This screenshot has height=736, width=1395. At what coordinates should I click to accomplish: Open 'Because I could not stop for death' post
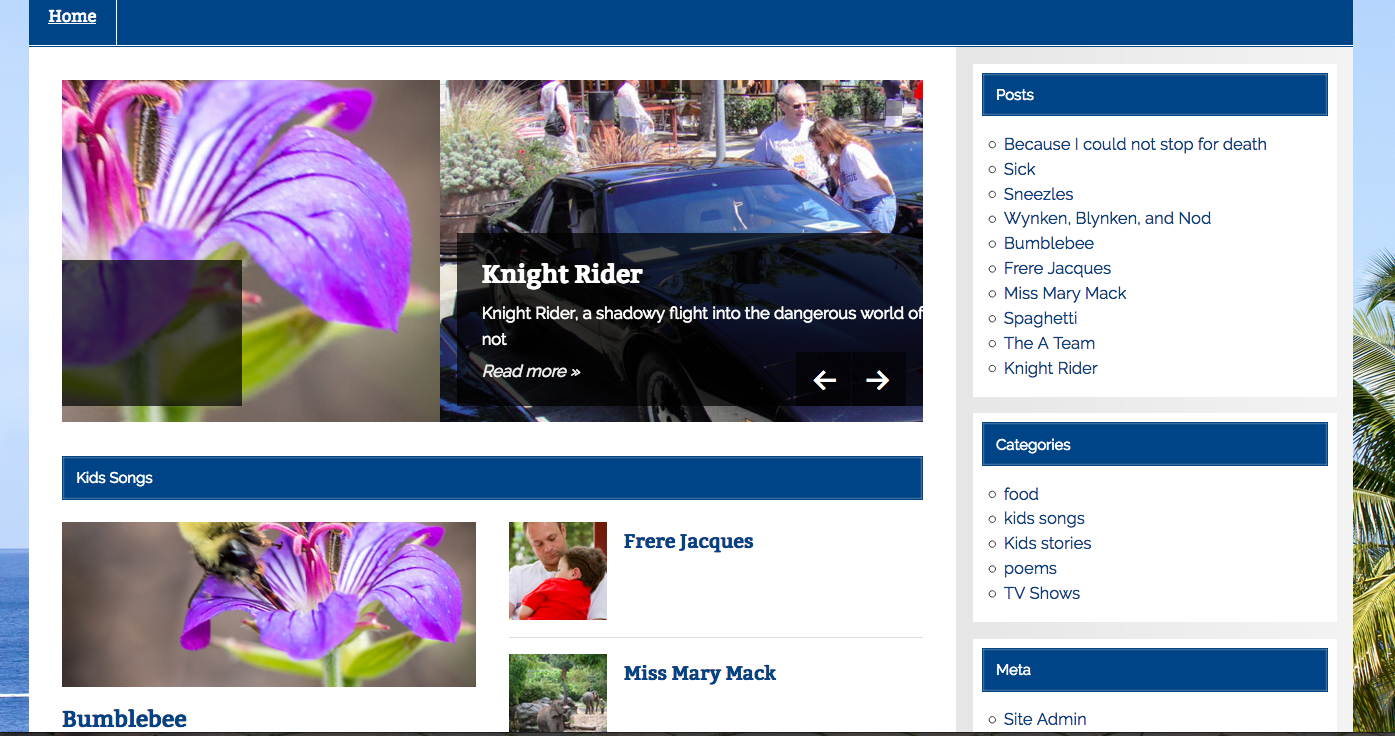coord(1135,144)
